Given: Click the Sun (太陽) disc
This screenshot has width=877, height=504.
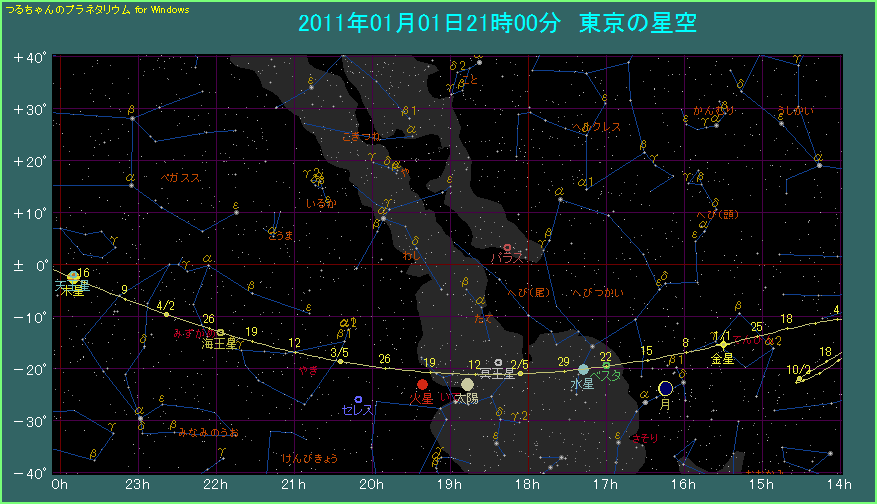Looking at the screenshot, I should click(x=467, y=384).
